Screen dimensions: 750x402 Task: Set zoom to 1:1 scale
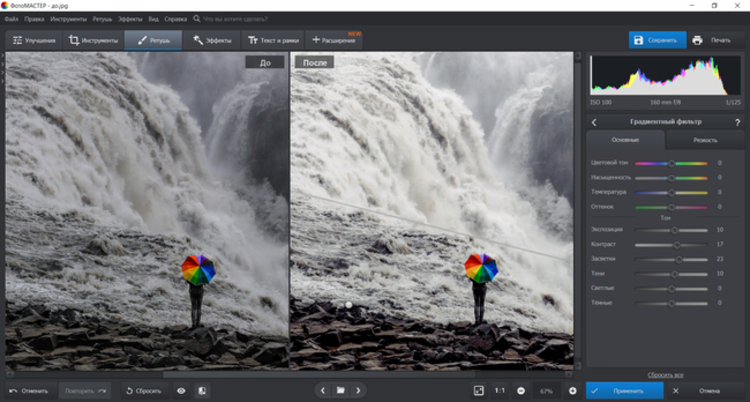pyautogui.click(x=499, y=390)
